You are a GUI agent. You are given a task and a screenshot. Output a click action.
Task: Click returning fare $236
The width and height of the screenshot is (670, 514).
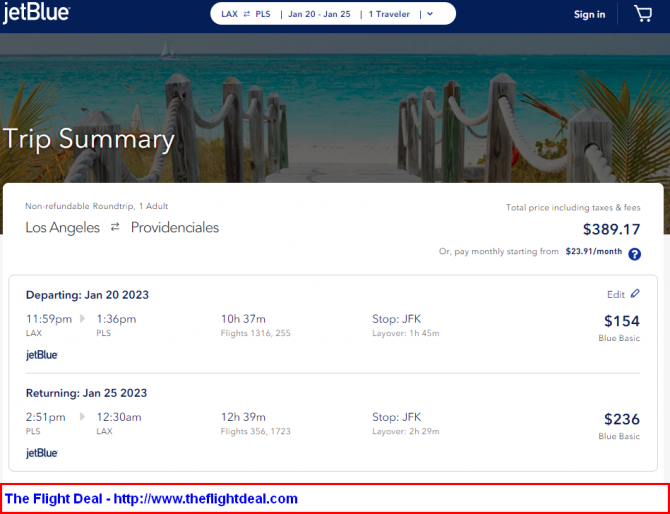point(622,419)
